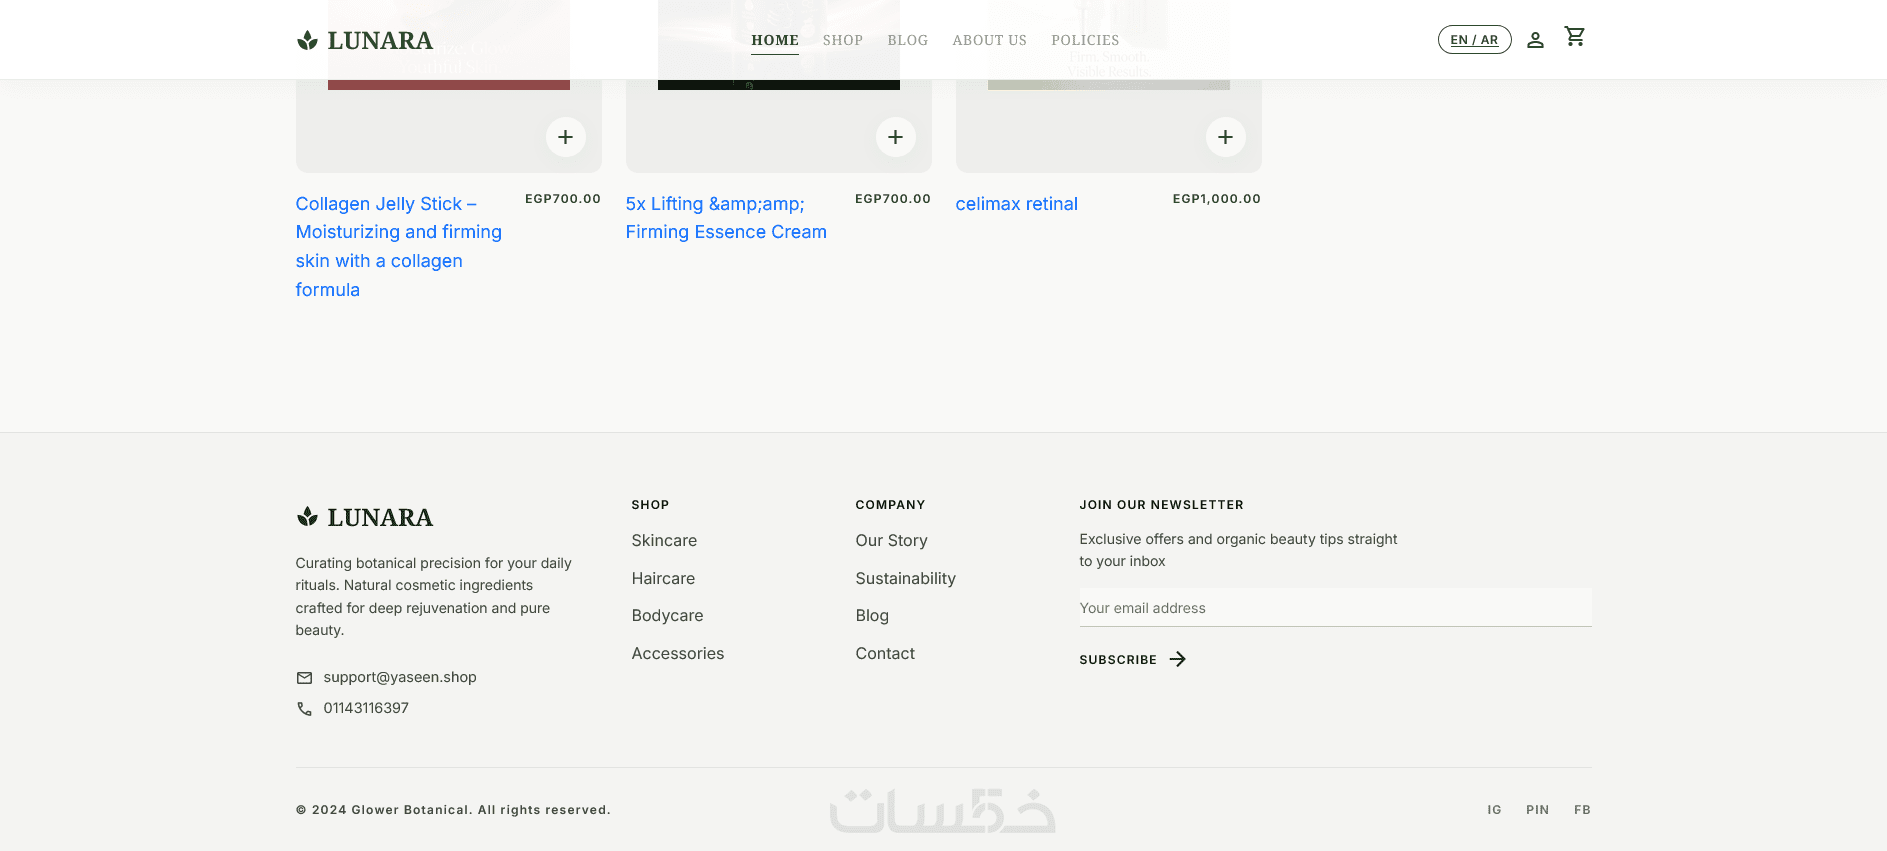This screenshot has height=851, width=1887.
Task: Open the Shop menu item
Action: pyautogui.click(x=843, y=40)
